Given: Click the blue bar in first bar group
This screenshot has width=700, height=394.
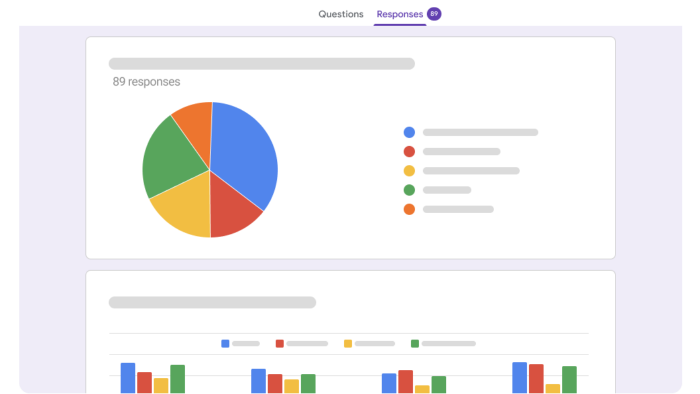Looking at the screenshot, I should [128, 378].
